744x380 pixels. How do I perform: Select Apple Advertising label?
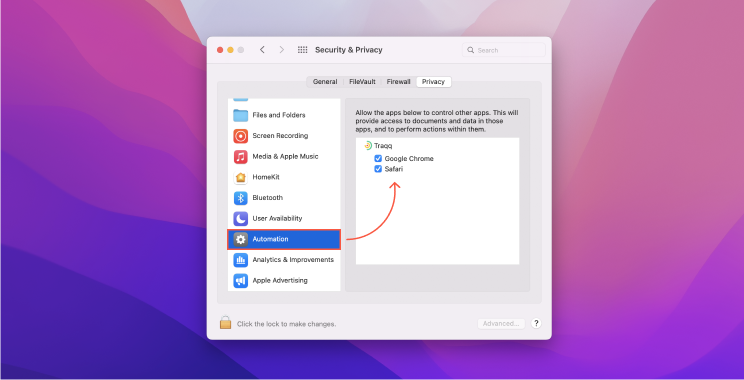[x=280, y=280]
